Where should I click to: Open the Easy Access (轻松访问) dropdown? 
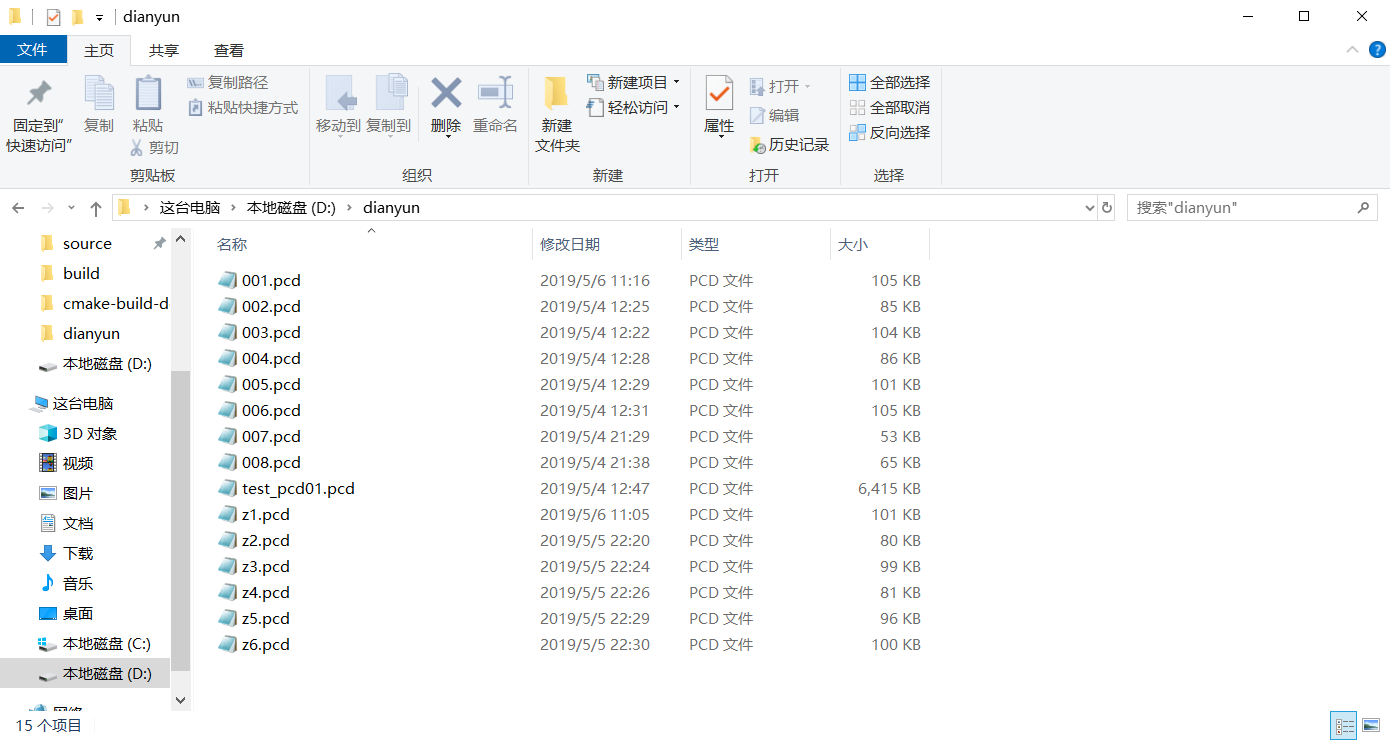click(x=676, y=107)
